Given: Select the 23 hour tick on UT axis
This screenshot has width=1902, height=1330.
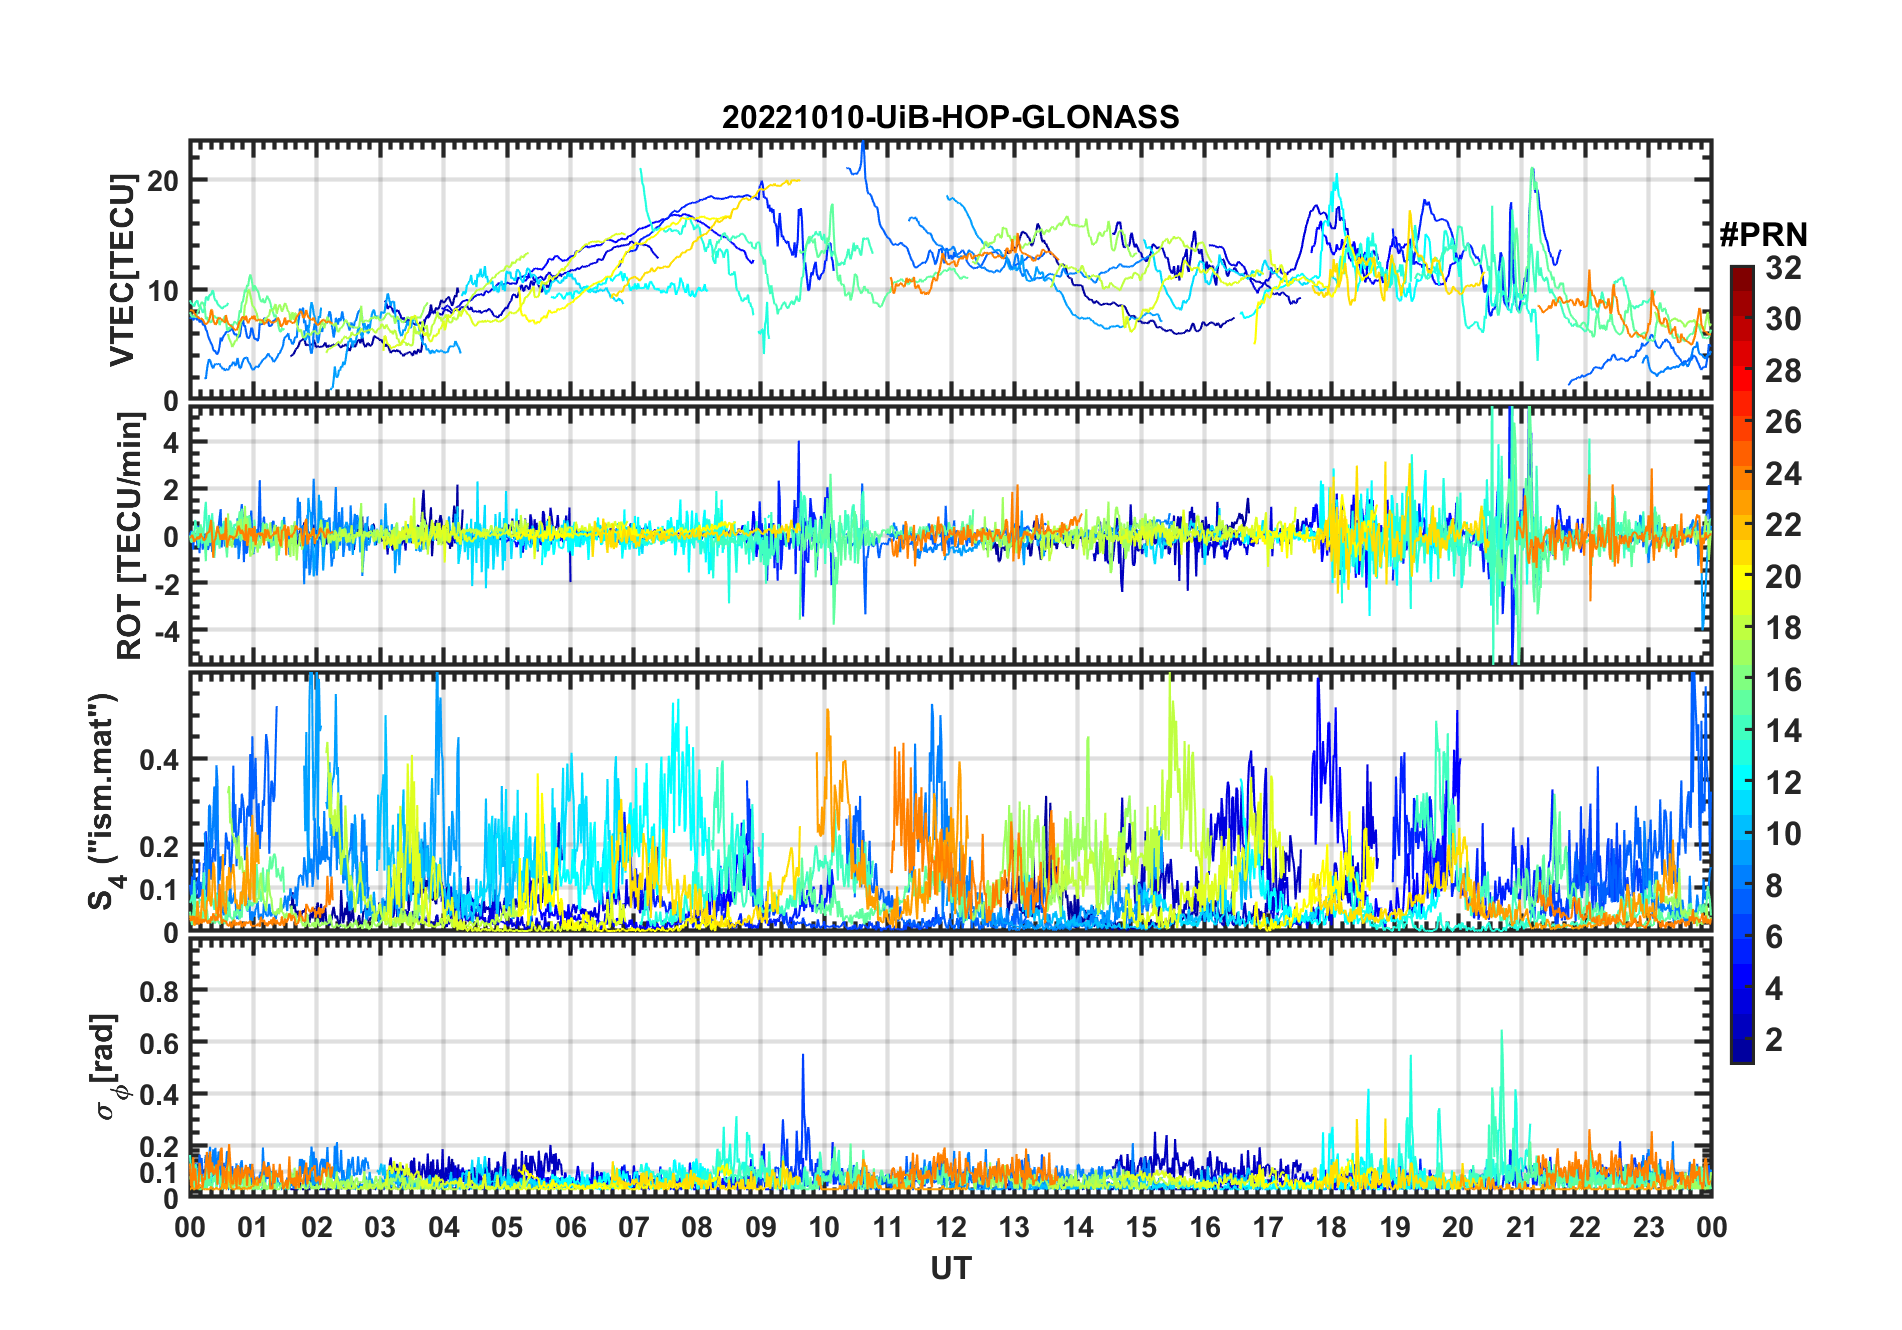Looking at the screenshot, I should (x=1648, y=1228).
